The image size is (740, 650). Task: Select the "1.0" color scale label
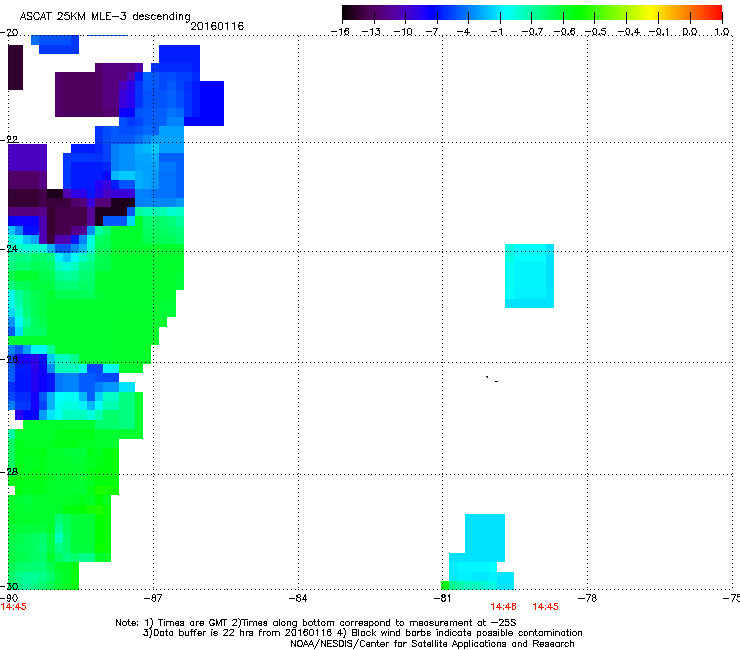click(722, 32)
